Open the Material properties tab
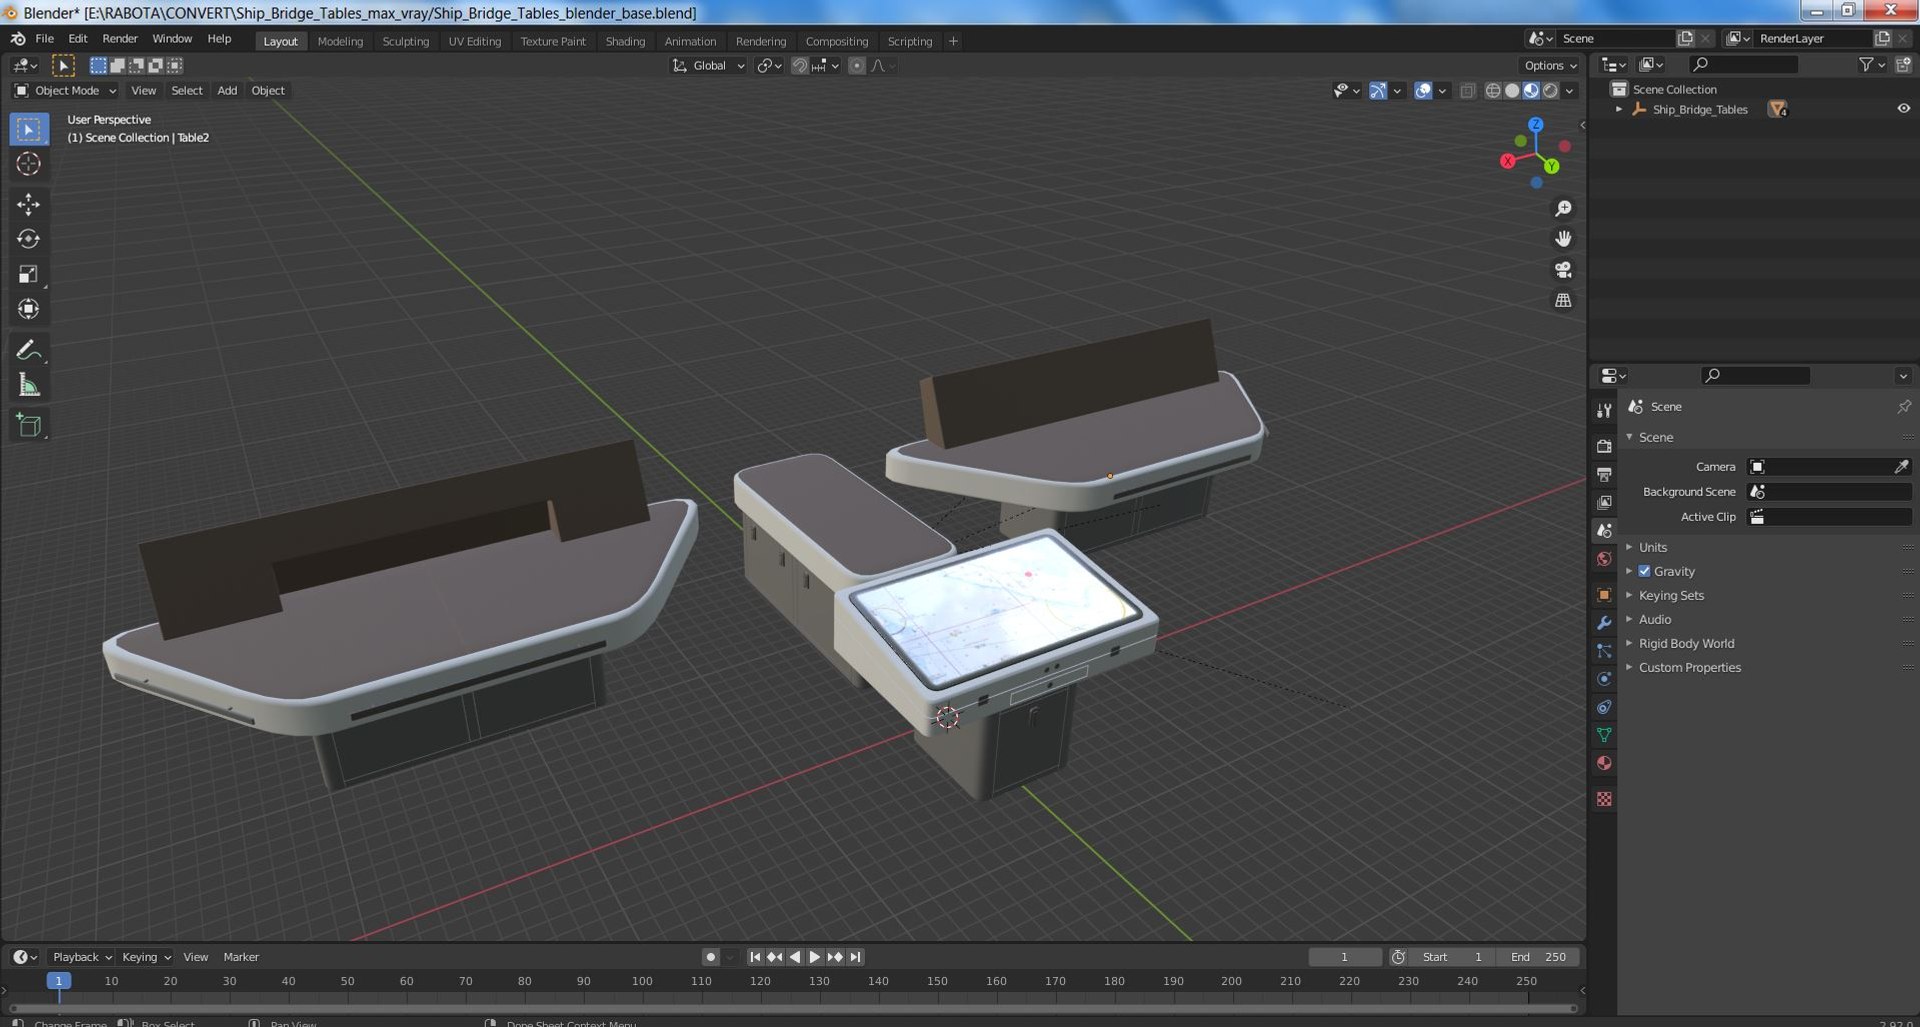 click(1604, 763)
